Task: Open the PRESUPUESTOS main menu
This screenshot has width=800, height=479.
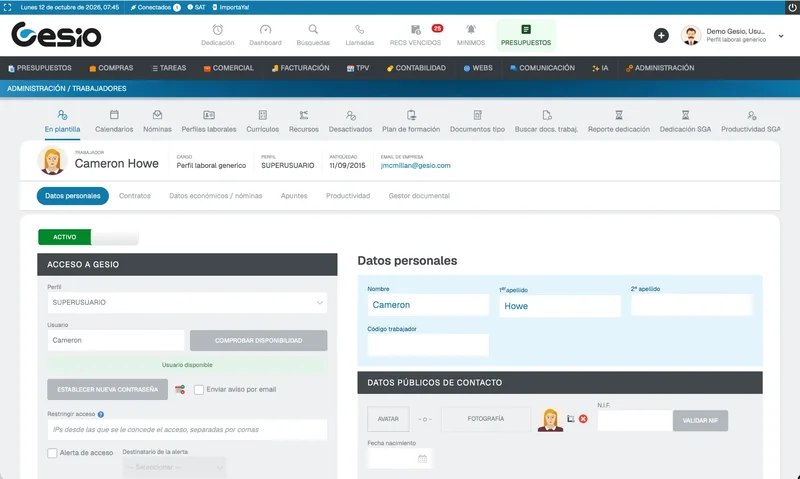Action: (x=40, y=68)
